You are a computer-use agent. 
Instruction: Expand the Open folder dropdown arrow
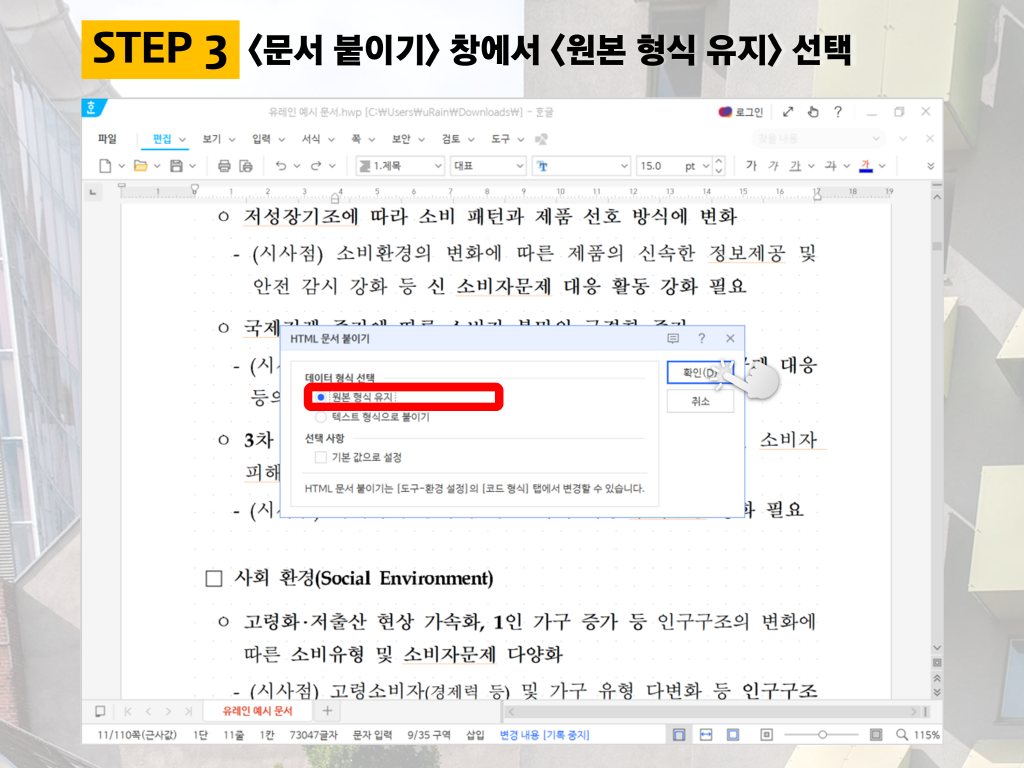(x=157, y=166)
